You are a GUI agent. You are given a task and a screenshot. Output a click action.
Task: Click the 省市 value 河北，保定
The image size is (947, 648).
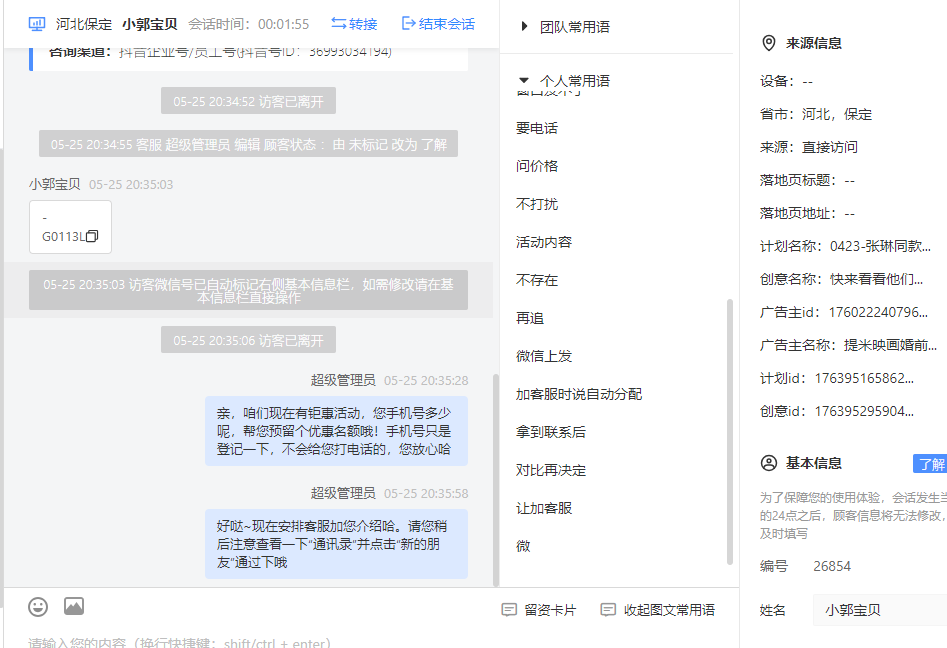(x=837, y=114)
